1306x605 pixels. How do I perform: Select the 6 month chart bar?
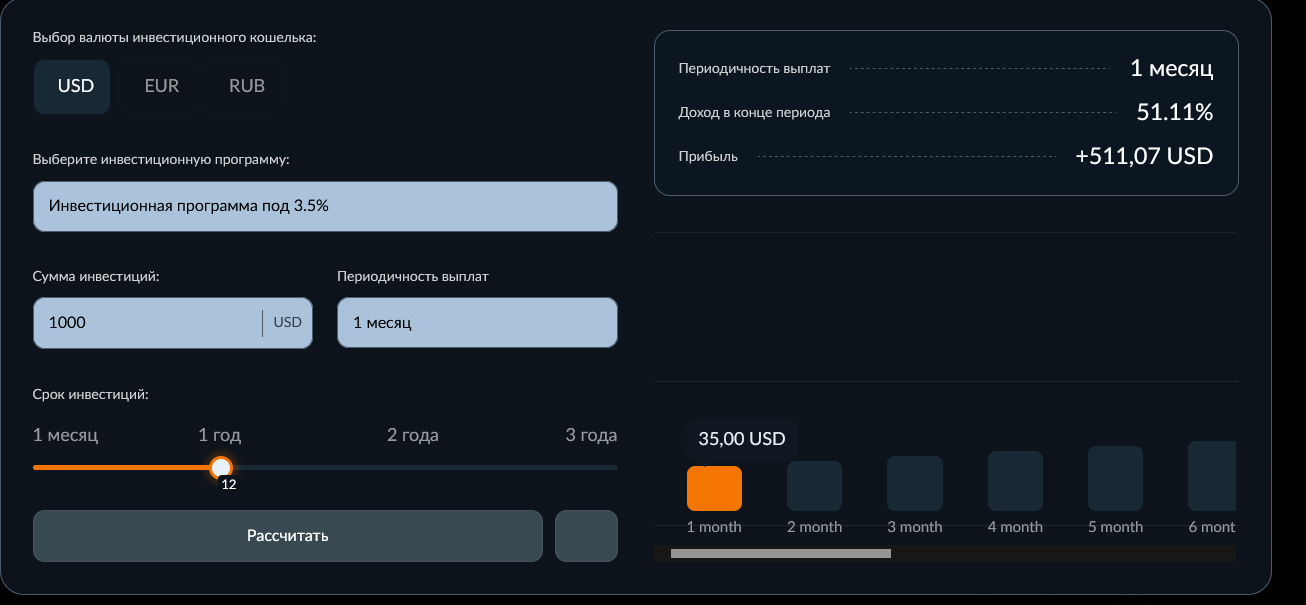1211,476
